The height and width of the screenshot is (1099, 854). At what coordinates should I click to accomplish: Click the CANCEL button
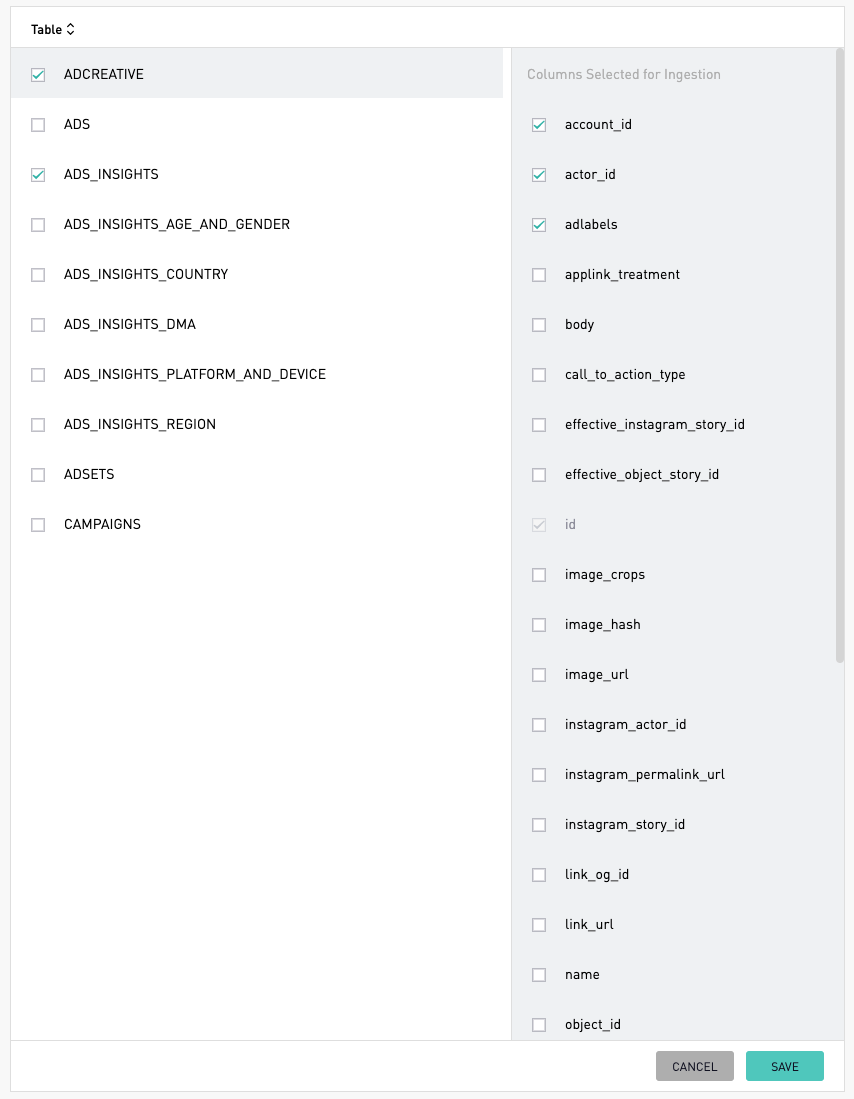coord(695,1066)
